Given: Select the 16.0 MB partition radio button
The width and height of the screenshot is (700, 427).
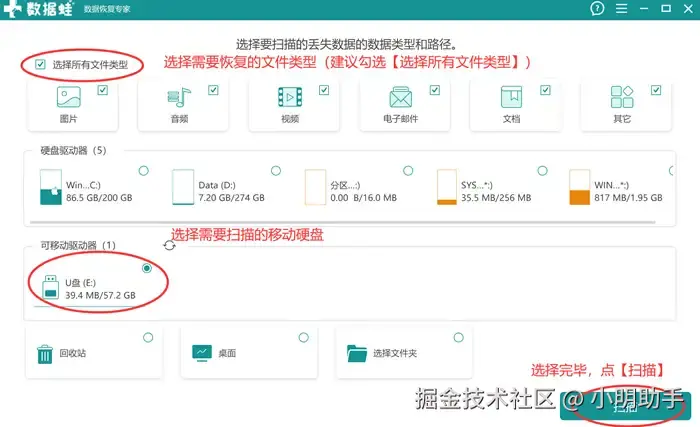Looking at the screenshot, I should tap(408, 171).
